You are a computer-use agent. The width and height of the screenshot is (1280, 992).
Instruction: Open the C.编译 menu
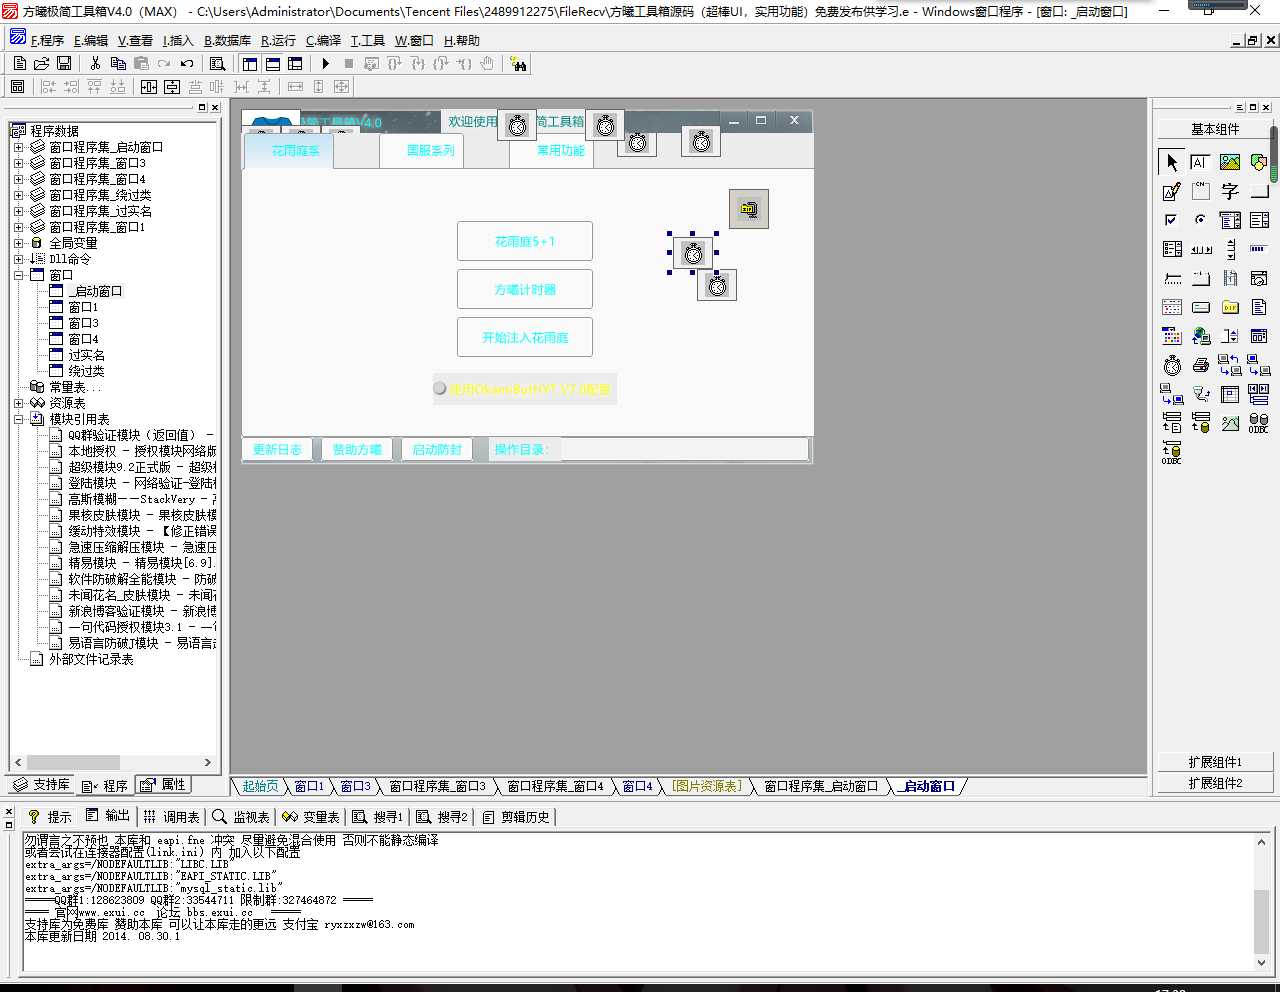click(x=323, y=41)
